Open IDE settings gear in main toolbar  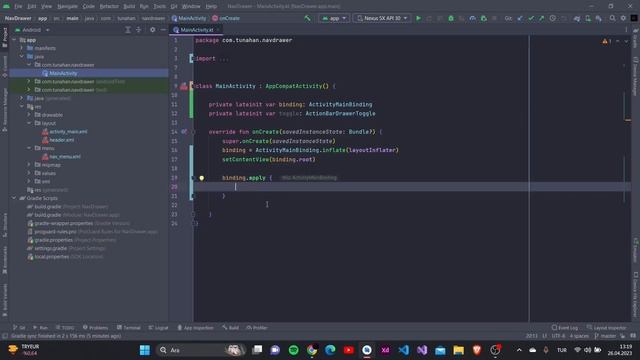coord(623,18)
